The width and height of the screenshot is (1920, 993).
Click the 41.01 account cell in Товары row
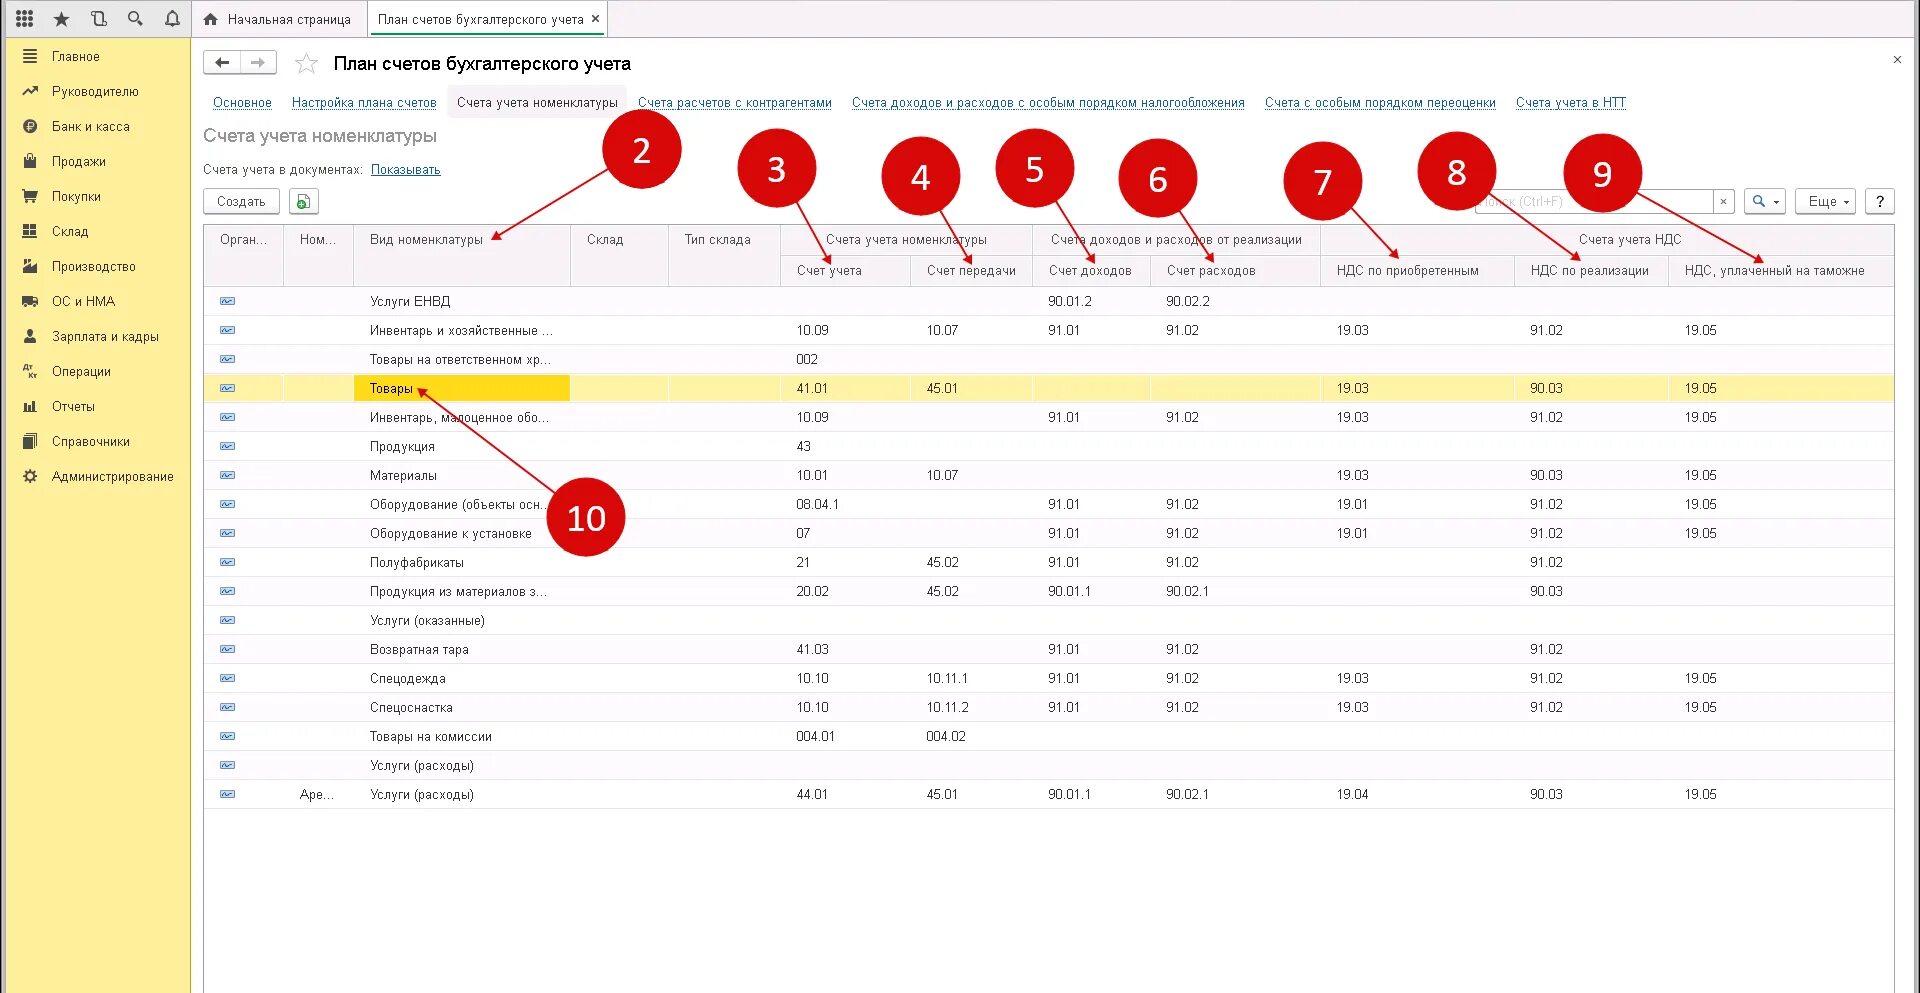click(845, 388)
